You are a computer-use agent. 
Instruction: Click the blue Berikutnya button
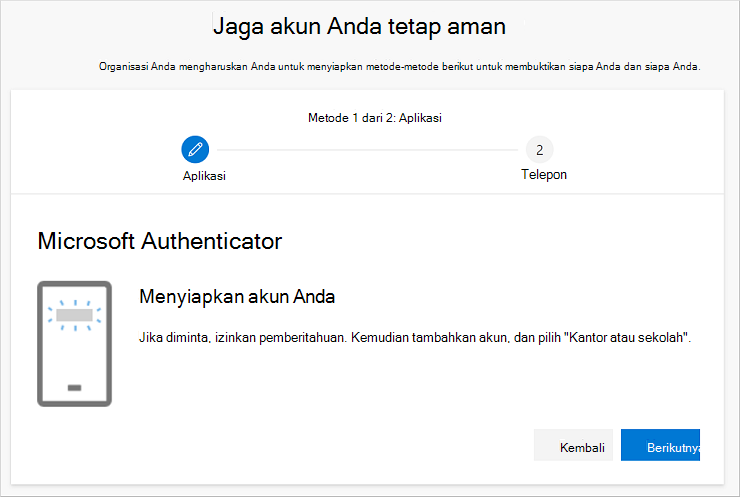(660, 445)
